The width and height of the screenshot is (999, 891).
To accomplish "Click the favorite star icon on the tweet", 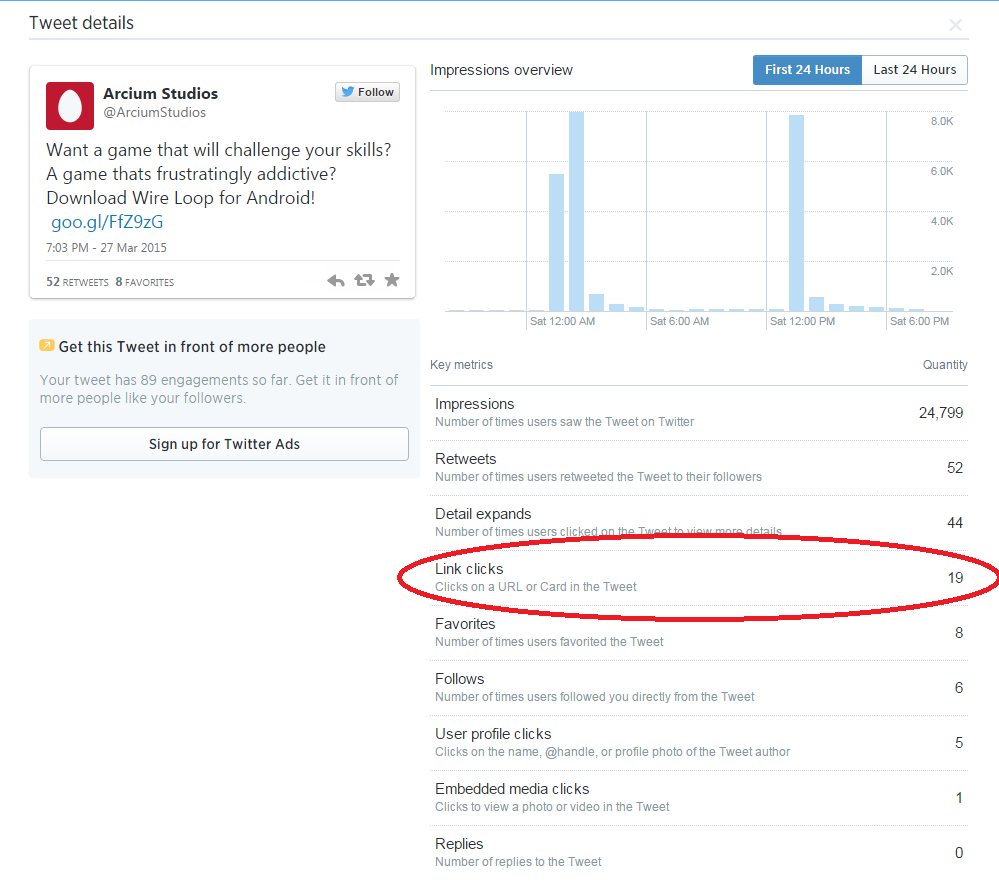I will click(392, 280).
